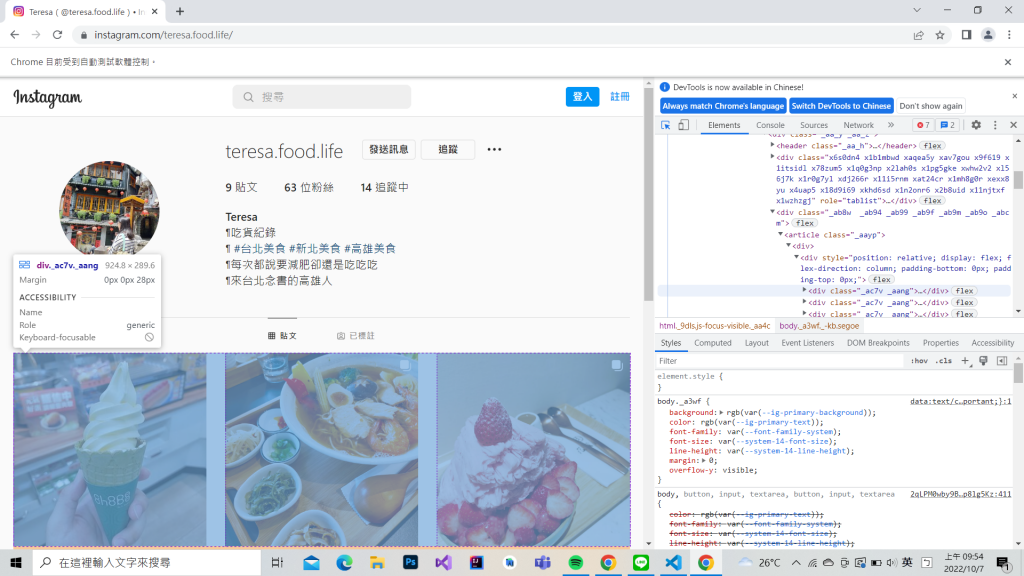Viewport: 1024px width, 576px height.
Task: Open Photoshop from the taskbar
Action: pyautogui.click(x=410, y=562)
